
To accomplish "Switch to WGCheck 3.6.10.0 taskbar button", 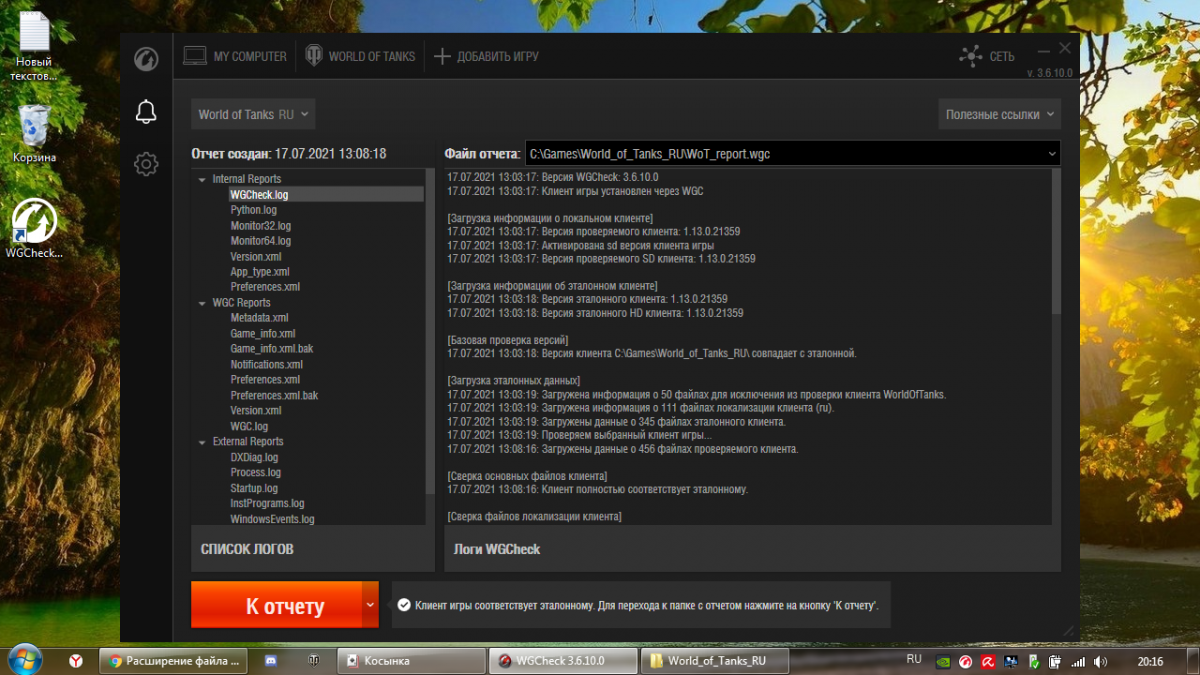I will tap(562, 661).
